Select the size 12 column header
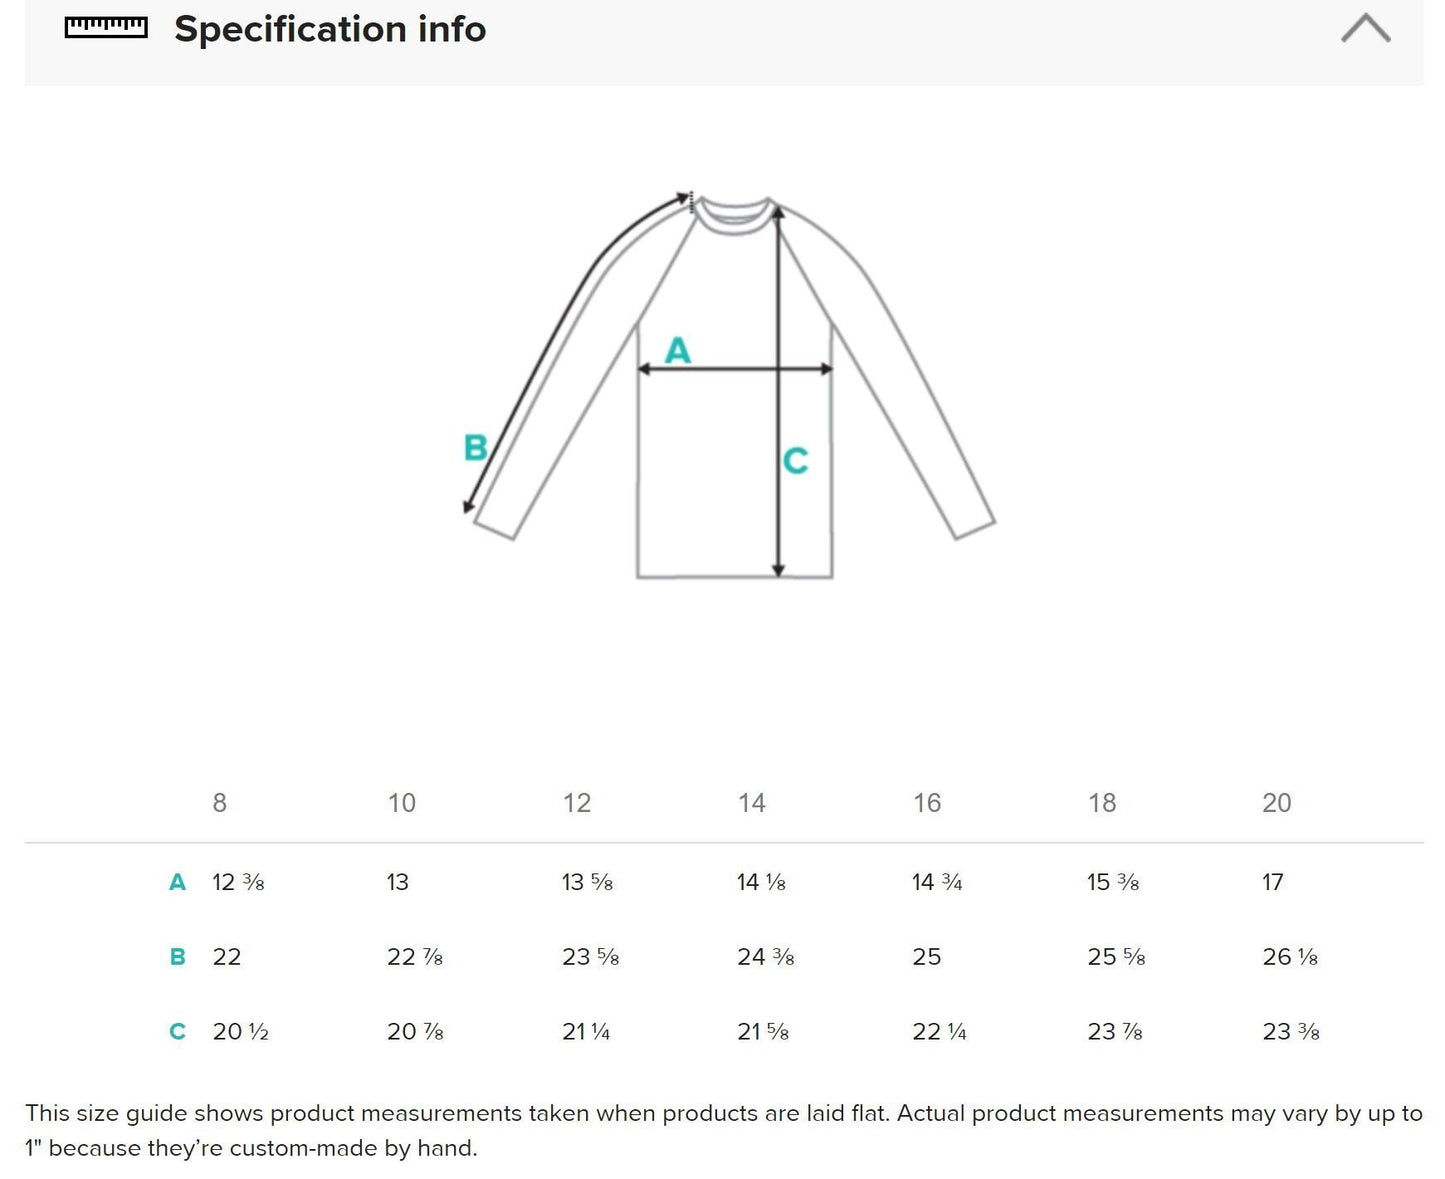 pos(577,803)
